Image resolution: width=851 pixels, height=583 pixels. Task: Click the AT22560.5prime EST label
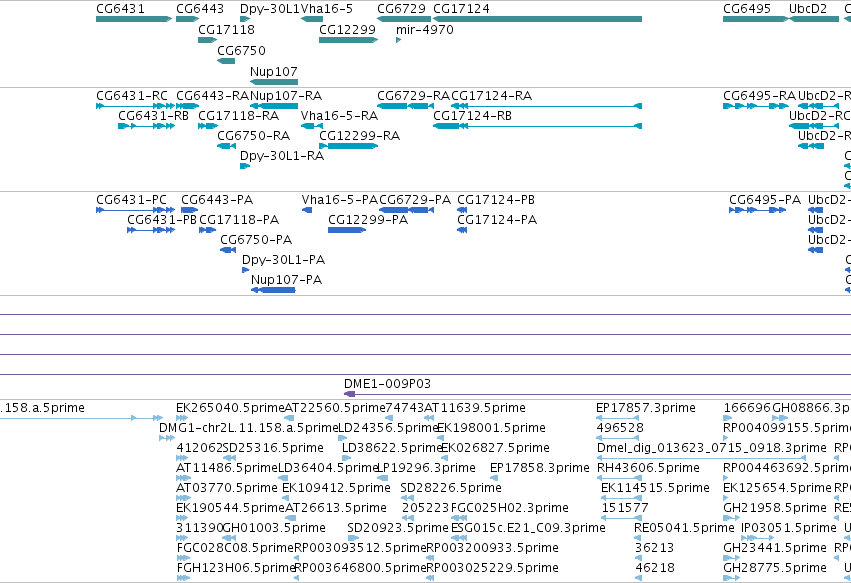click(x=335, y=408)
